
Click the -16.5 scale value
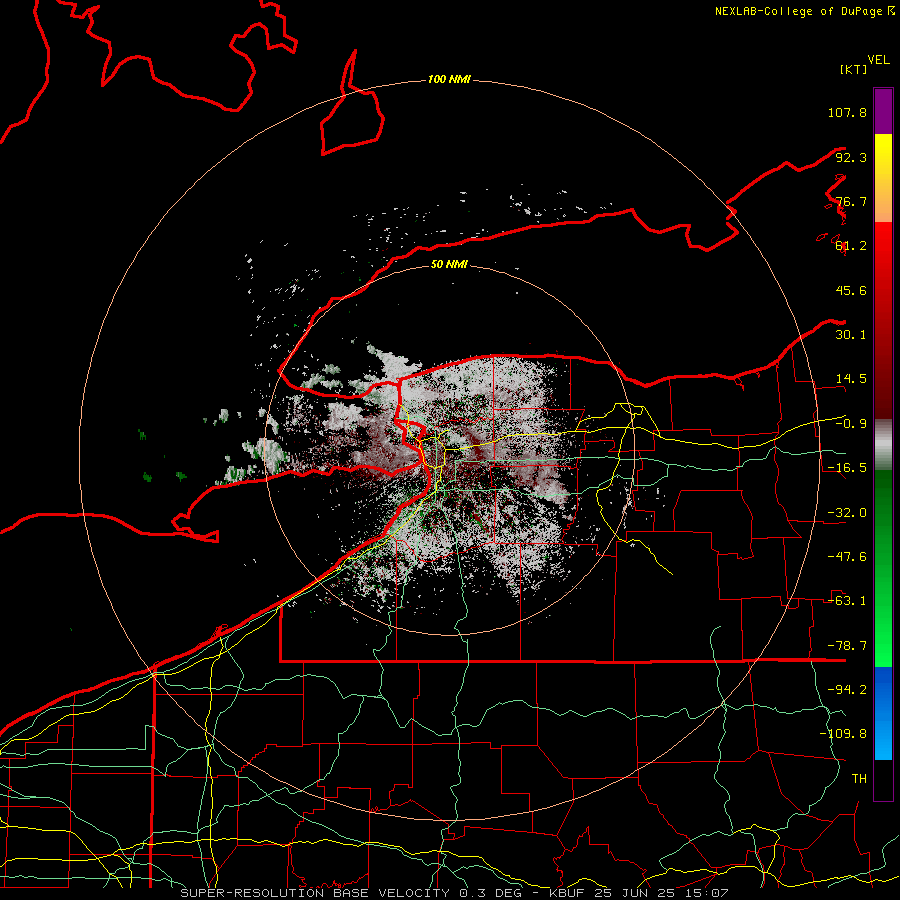click(847, 468)
